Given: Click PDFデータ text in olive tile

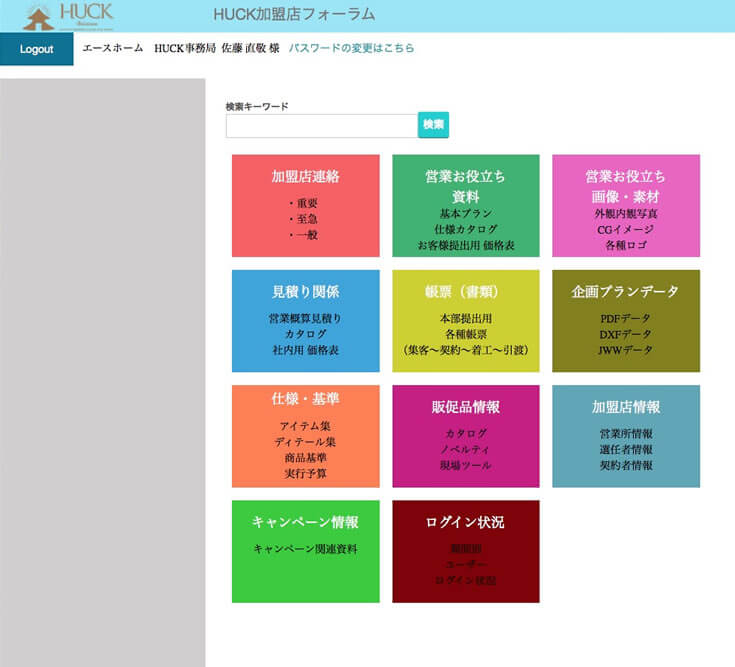Looking at the screenshot, I should pos(626,319).
